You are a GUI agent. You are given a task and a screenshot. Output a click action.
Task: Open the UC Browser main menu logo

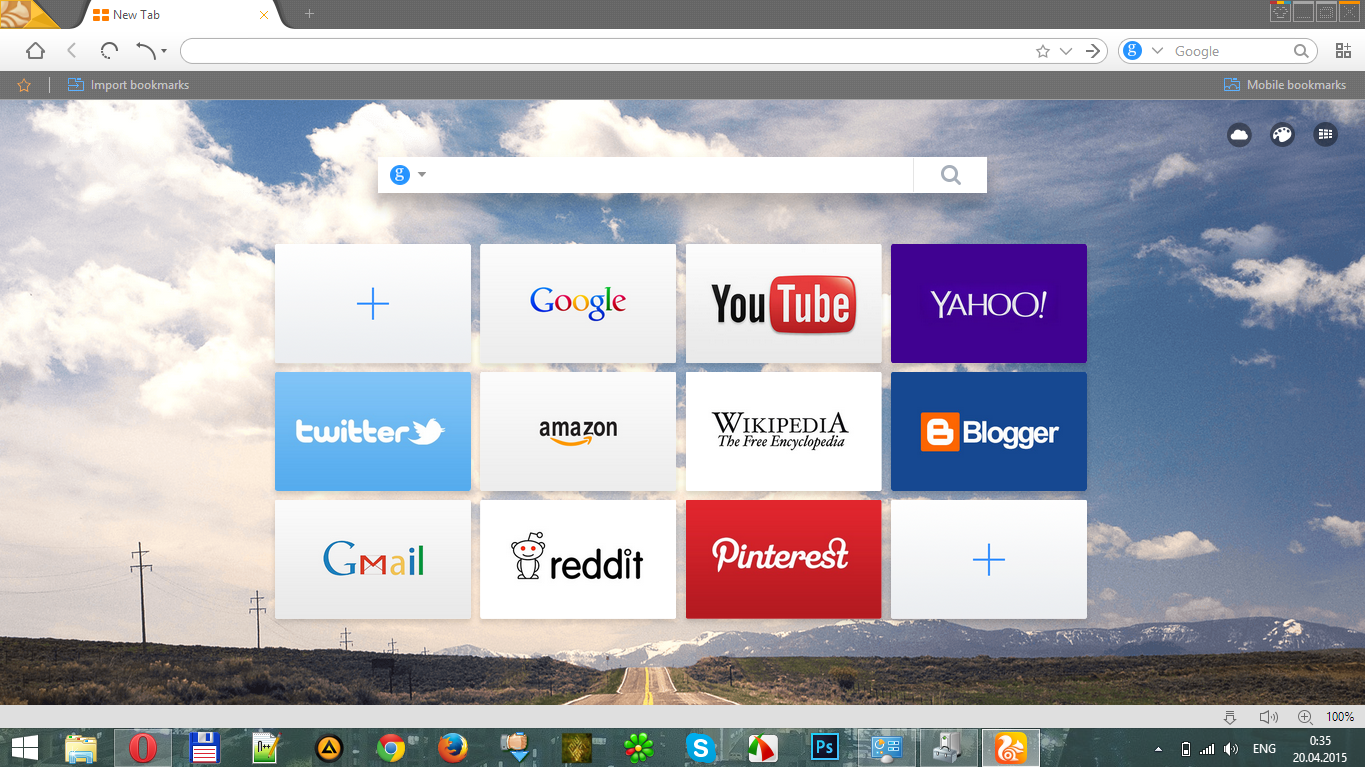[x=28, y=14]
